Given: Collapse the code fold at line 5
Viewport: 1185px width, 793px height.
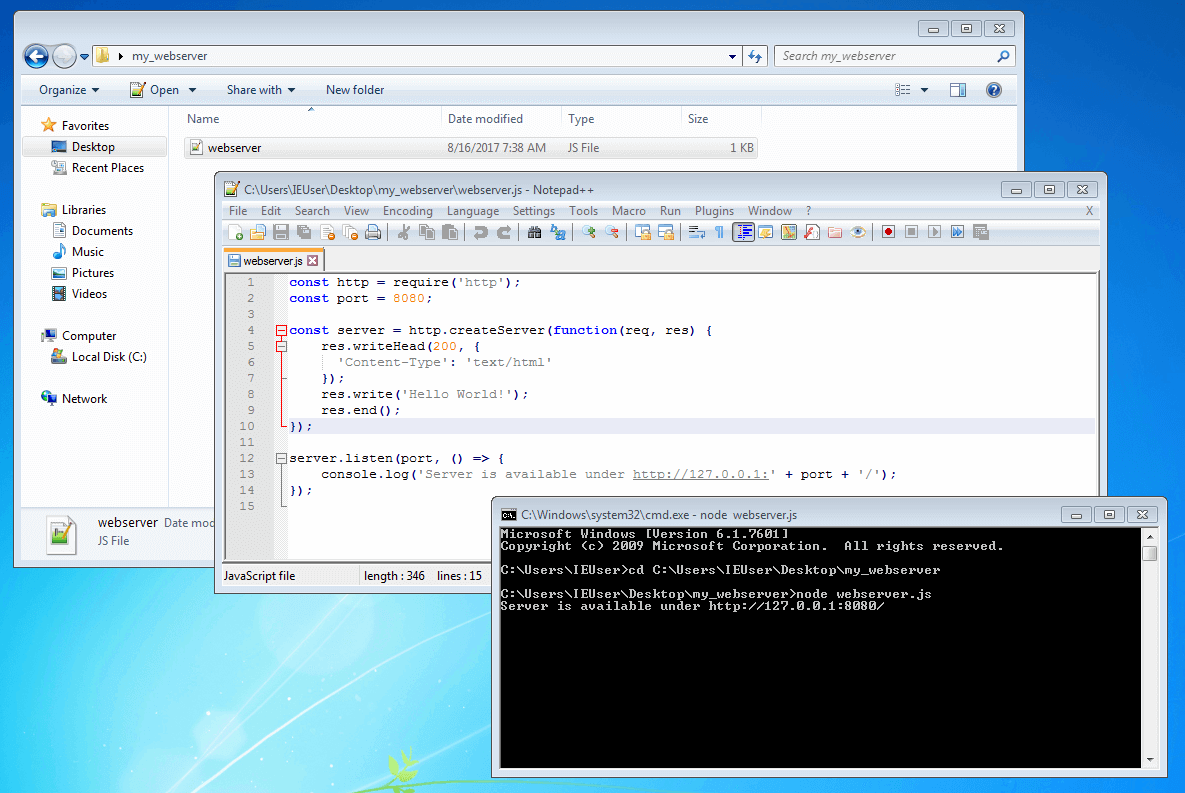Looking at the screenshot, I should [x=281, y=346].
